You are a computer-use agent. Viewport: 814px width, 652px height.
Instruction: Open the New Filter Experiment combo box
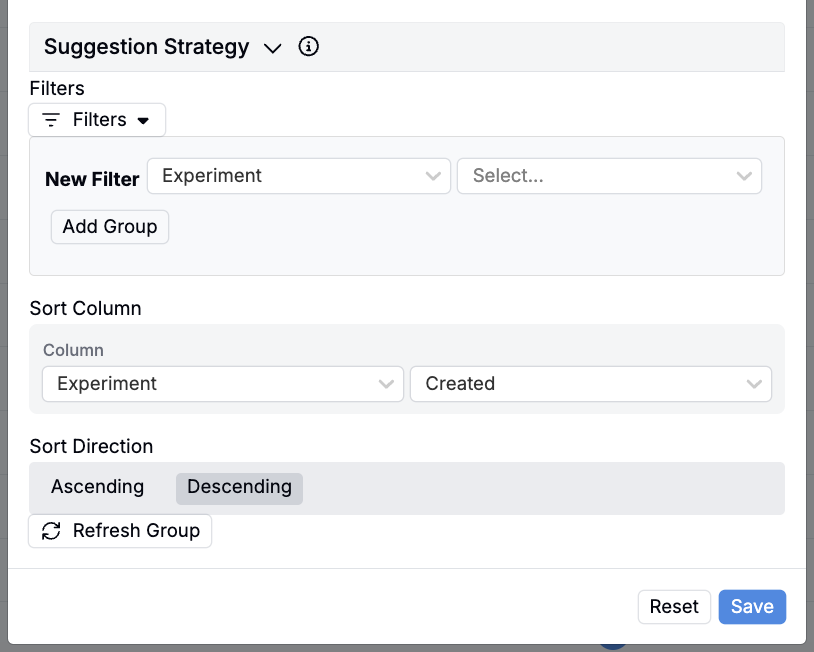tap(285, 176)
